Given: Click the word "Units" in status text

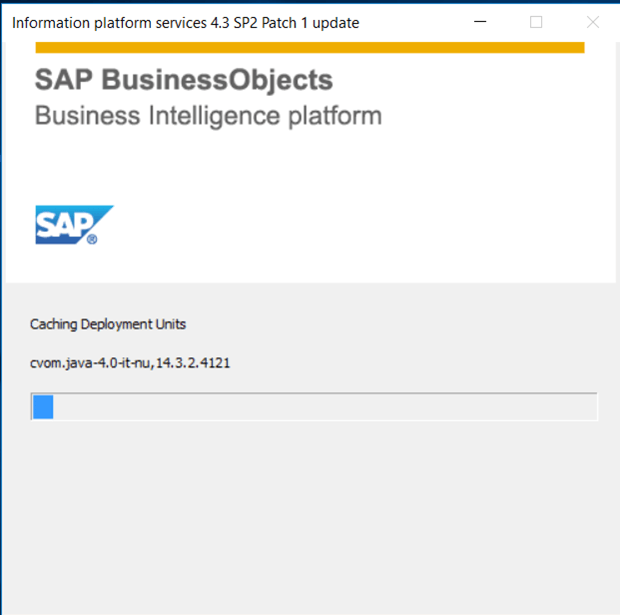Looking at the screenshot, I should [170, 324].
